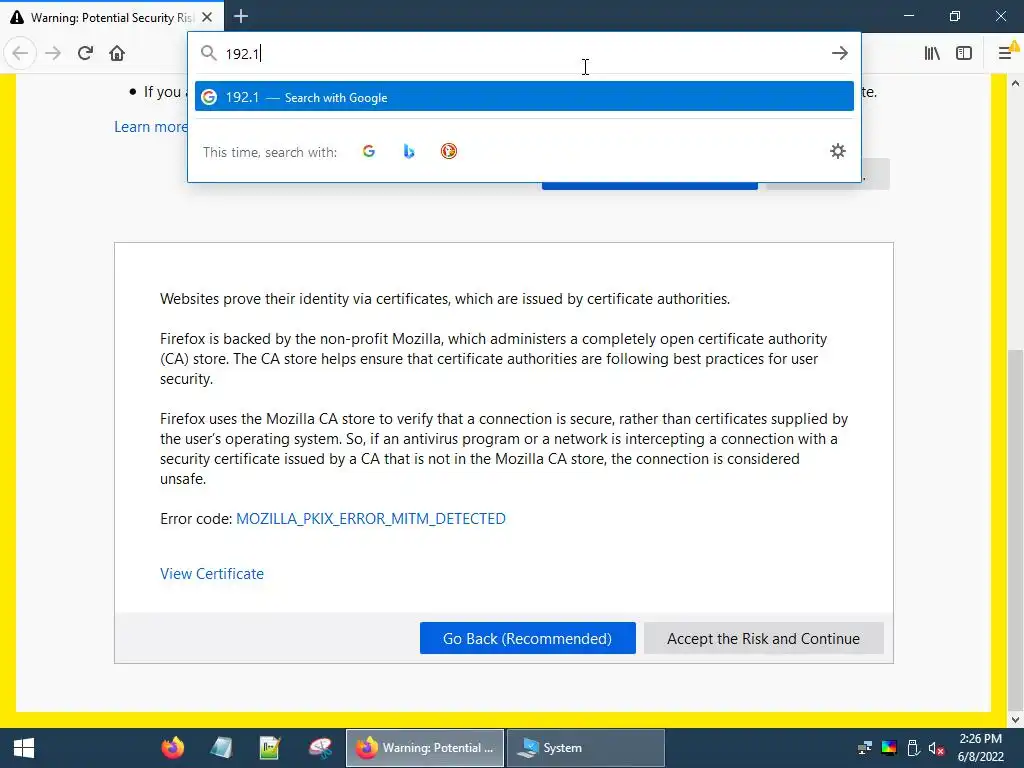Open the notepad-like pinned taskbar icon

[x=221, y=748]
